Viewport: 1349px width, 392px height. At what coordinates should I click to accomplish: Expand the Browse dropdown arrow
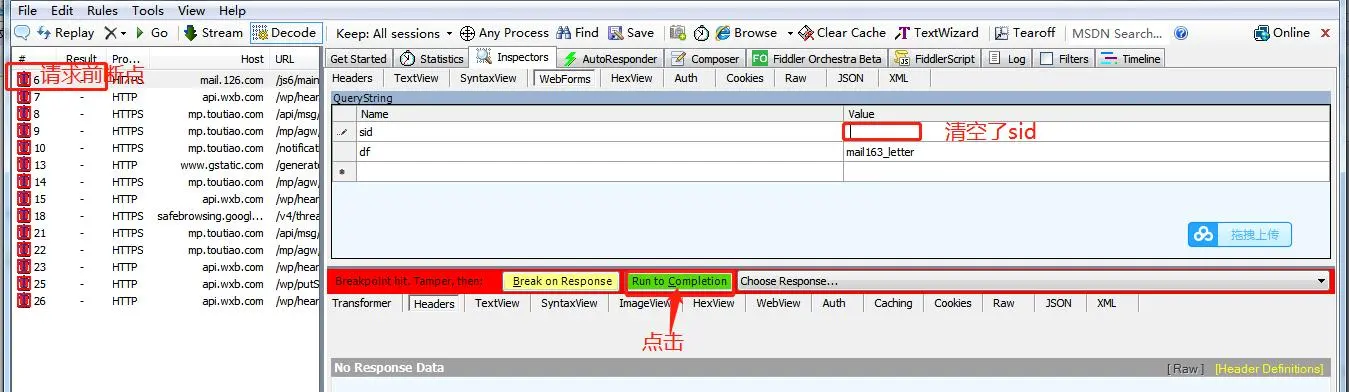click(790, 33)
